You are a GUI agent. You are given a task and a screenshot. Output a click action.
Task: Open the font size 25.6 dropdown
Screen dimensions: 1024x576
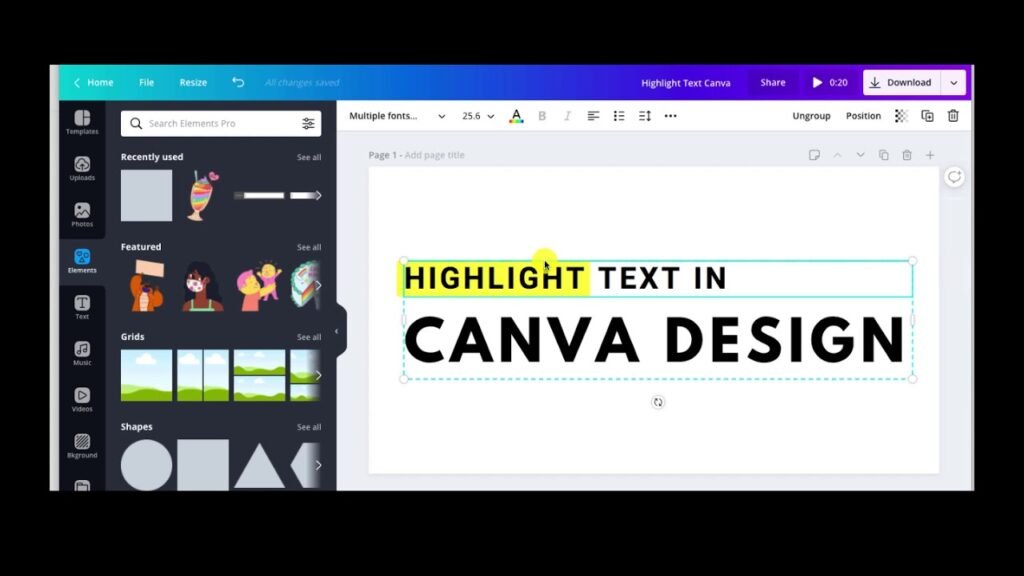tap(478, 116)
